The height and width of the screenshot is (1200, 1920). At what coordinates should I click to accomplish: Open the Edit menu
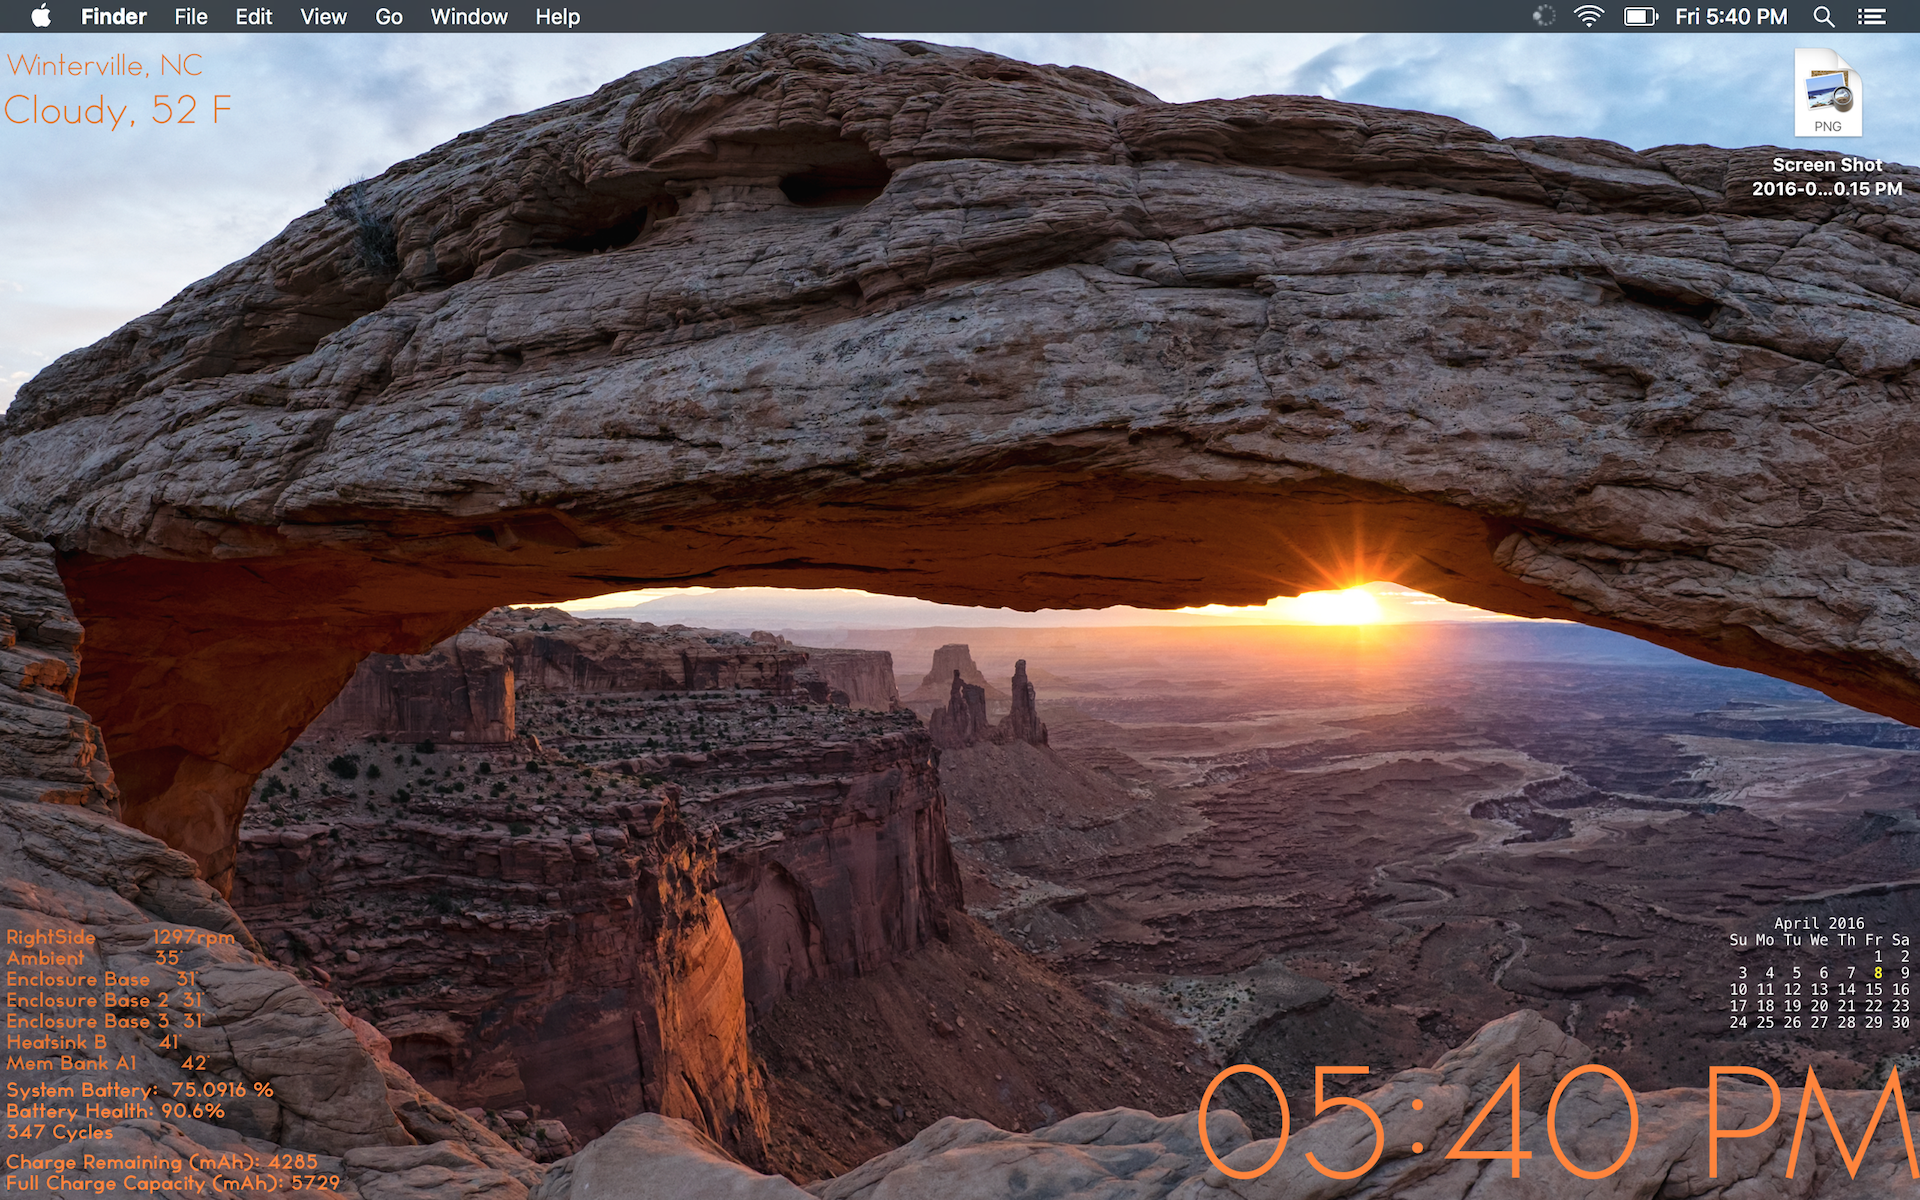pos(253,16)
